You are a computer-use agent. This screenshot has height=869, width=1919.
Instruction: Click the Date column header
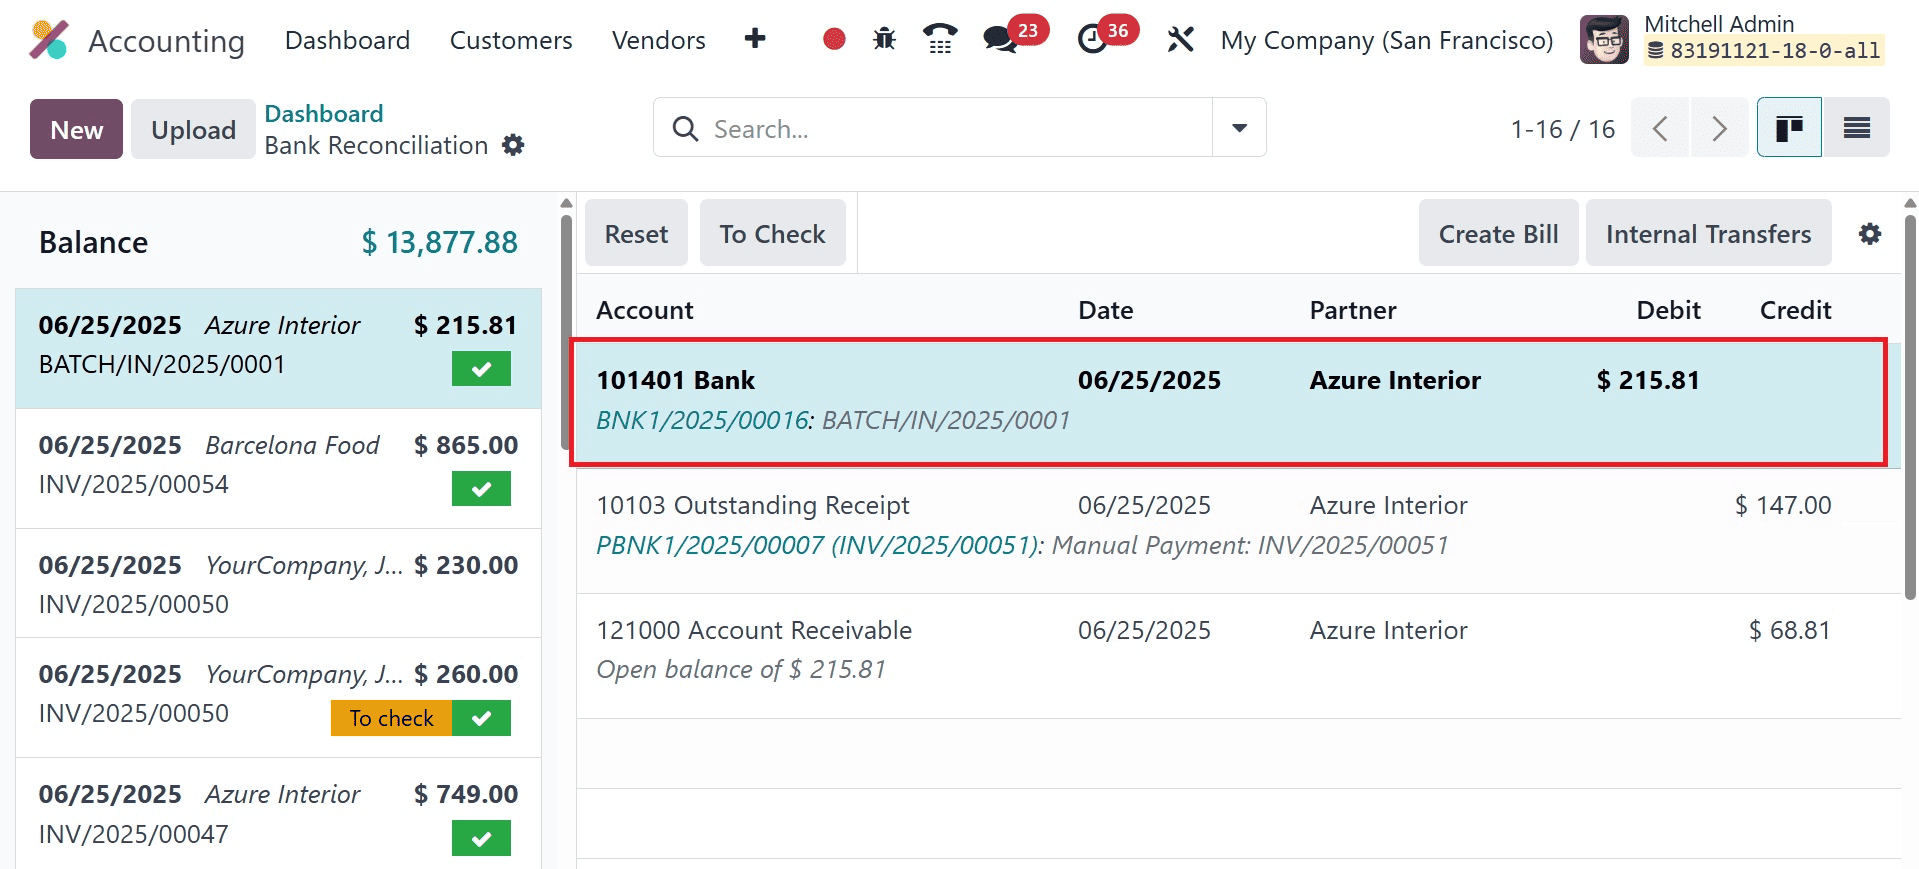point(1105,310)
